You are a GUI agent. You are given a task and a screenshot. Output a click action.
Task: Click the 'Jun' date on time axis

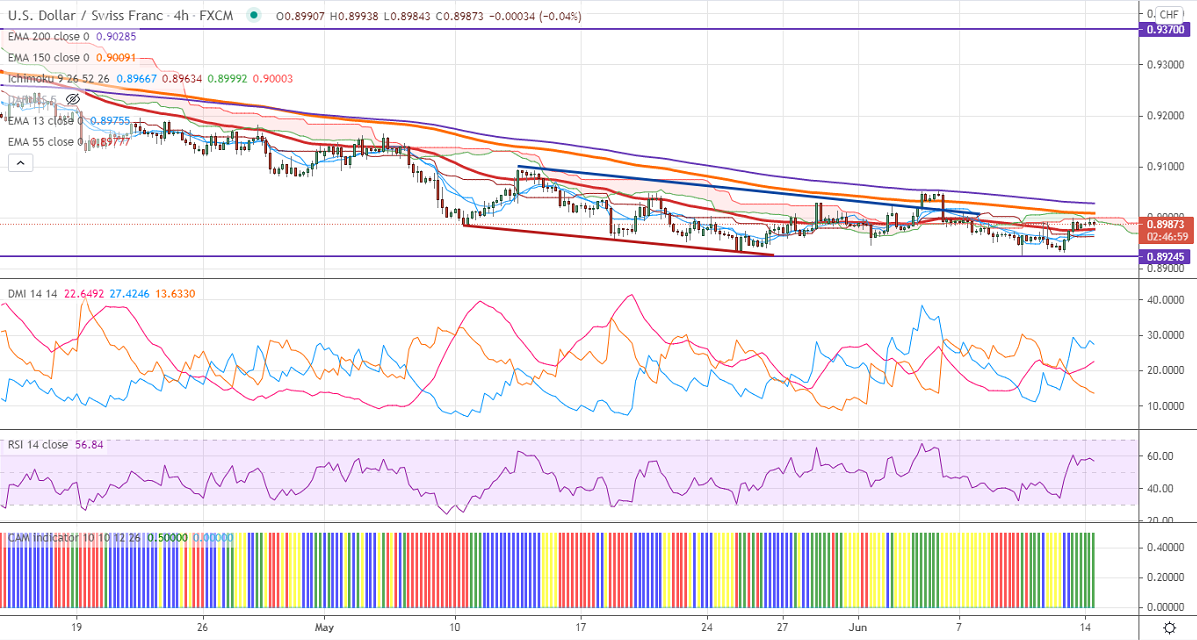tap(860, 628)
